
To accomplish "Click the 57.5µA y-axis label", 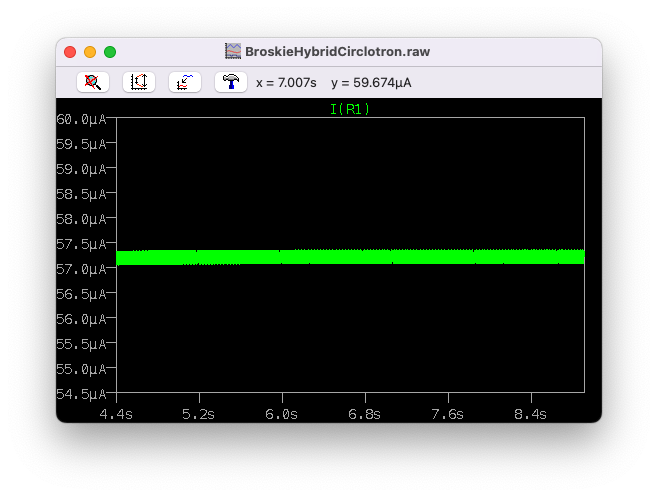I will 81,244.
